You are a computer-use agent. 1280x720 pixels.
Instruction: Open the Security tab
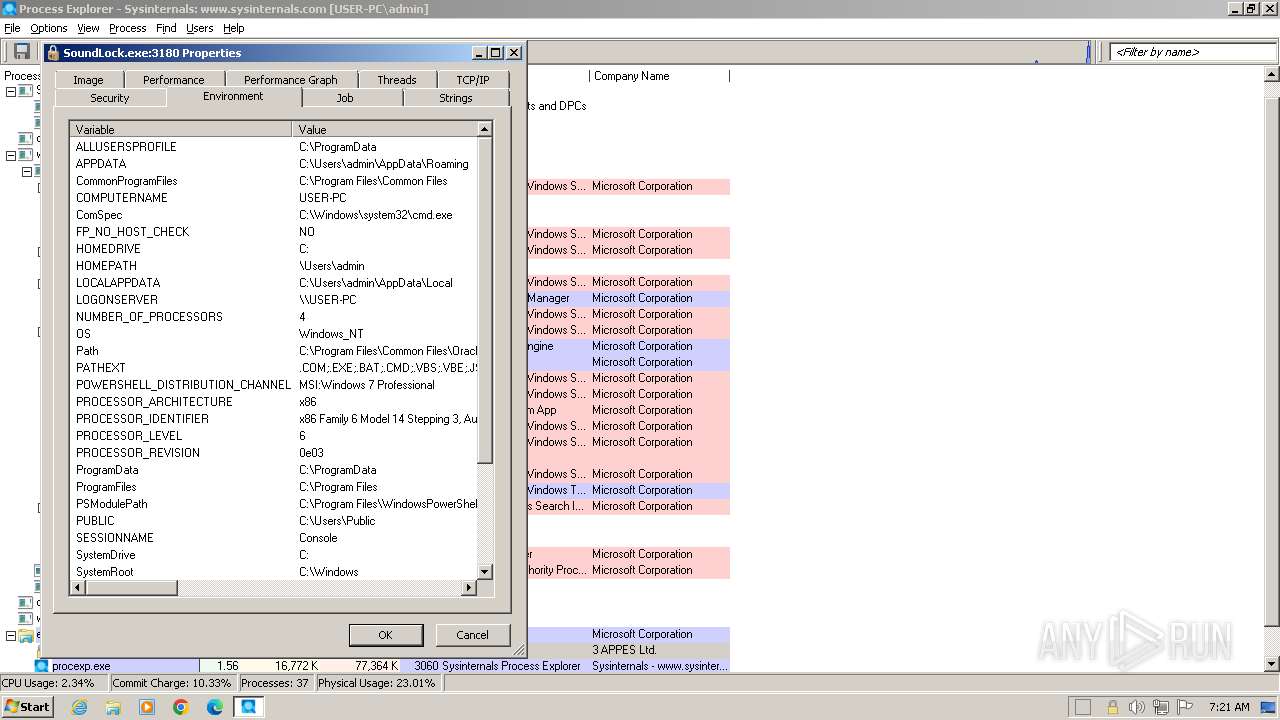pyautogui.click(x=110, y=98)
